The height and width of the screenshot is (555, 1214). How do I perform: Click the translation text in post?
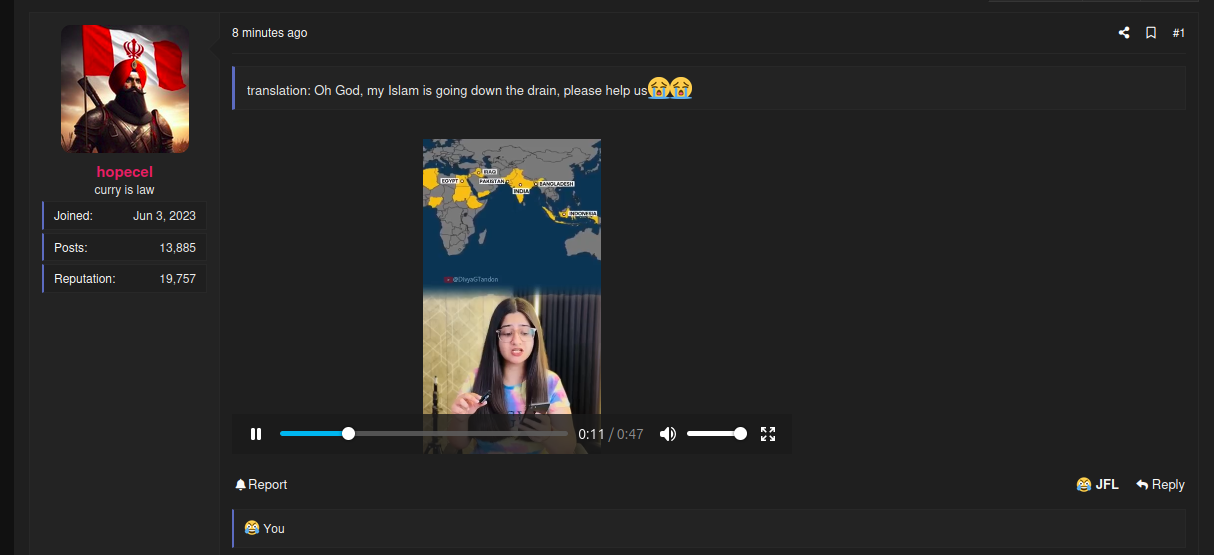[447, 91]
